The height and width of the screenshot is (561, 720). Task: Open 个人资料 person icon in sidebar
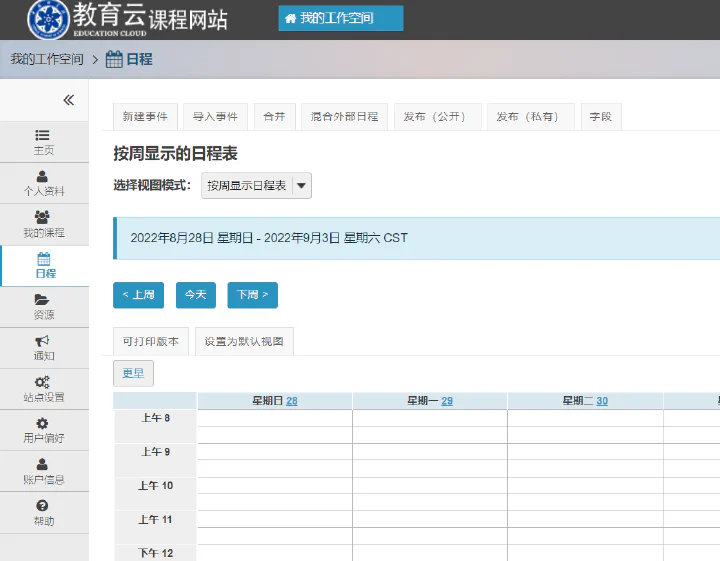click(x=42, y=176)
